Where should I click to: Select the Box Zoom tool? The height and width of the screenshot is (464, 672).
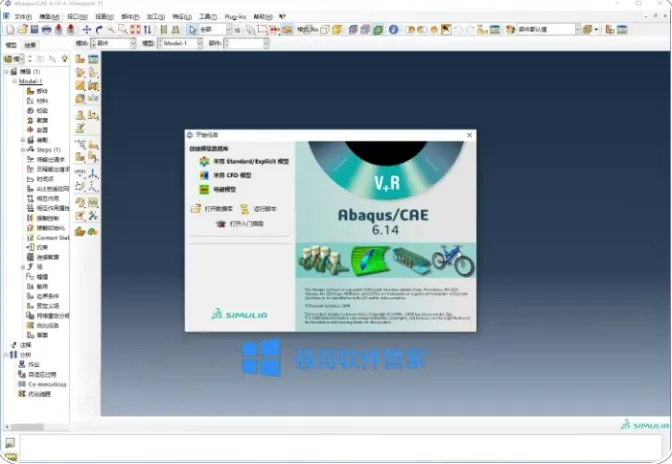click(123, 30)
